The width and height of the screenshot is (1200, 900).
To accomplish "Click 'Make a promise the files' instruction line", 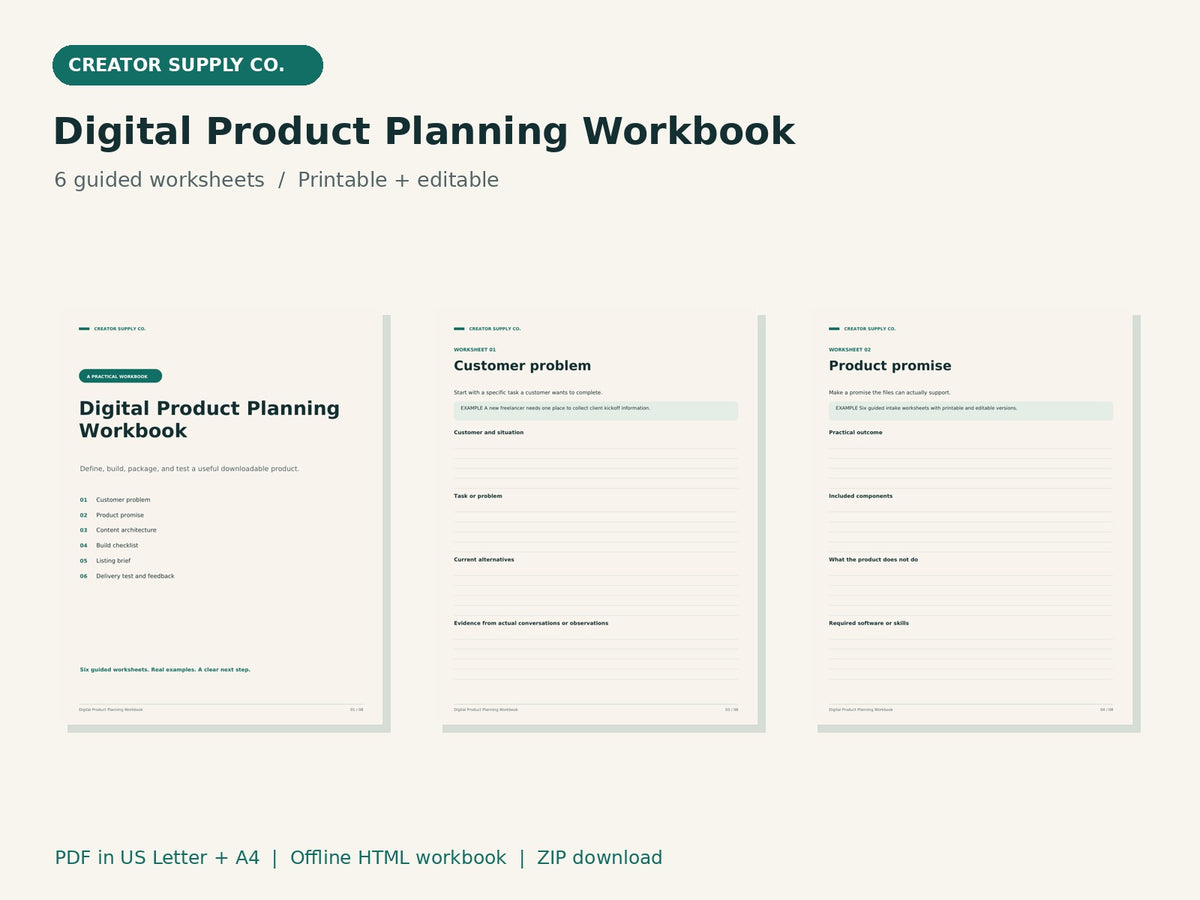I will pyautogui.click(x=890, y=393).
